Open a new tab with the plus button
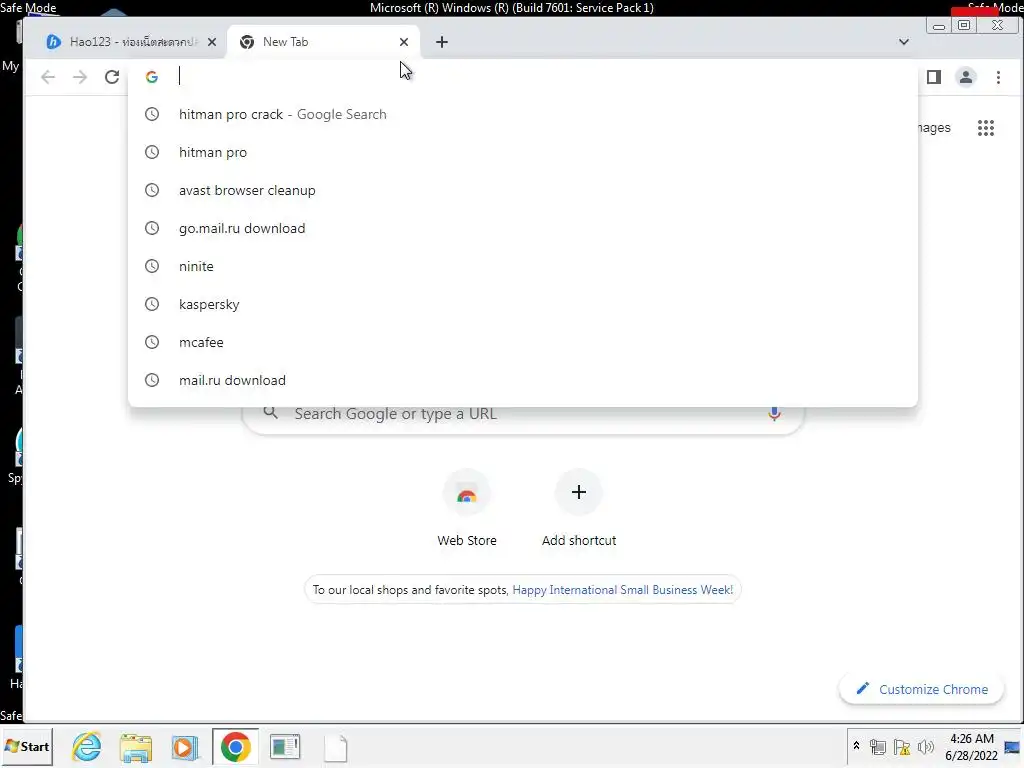Viewport: 1024px width, 768px height. 441,42
